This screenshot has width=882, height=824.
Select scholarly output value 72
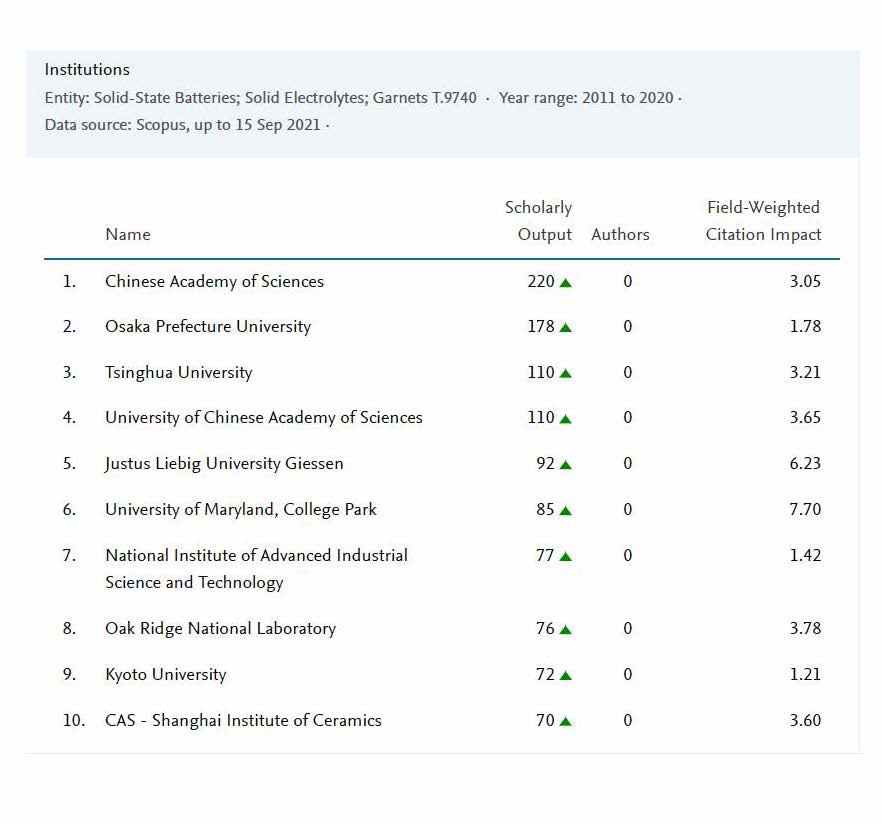[546, 674]
